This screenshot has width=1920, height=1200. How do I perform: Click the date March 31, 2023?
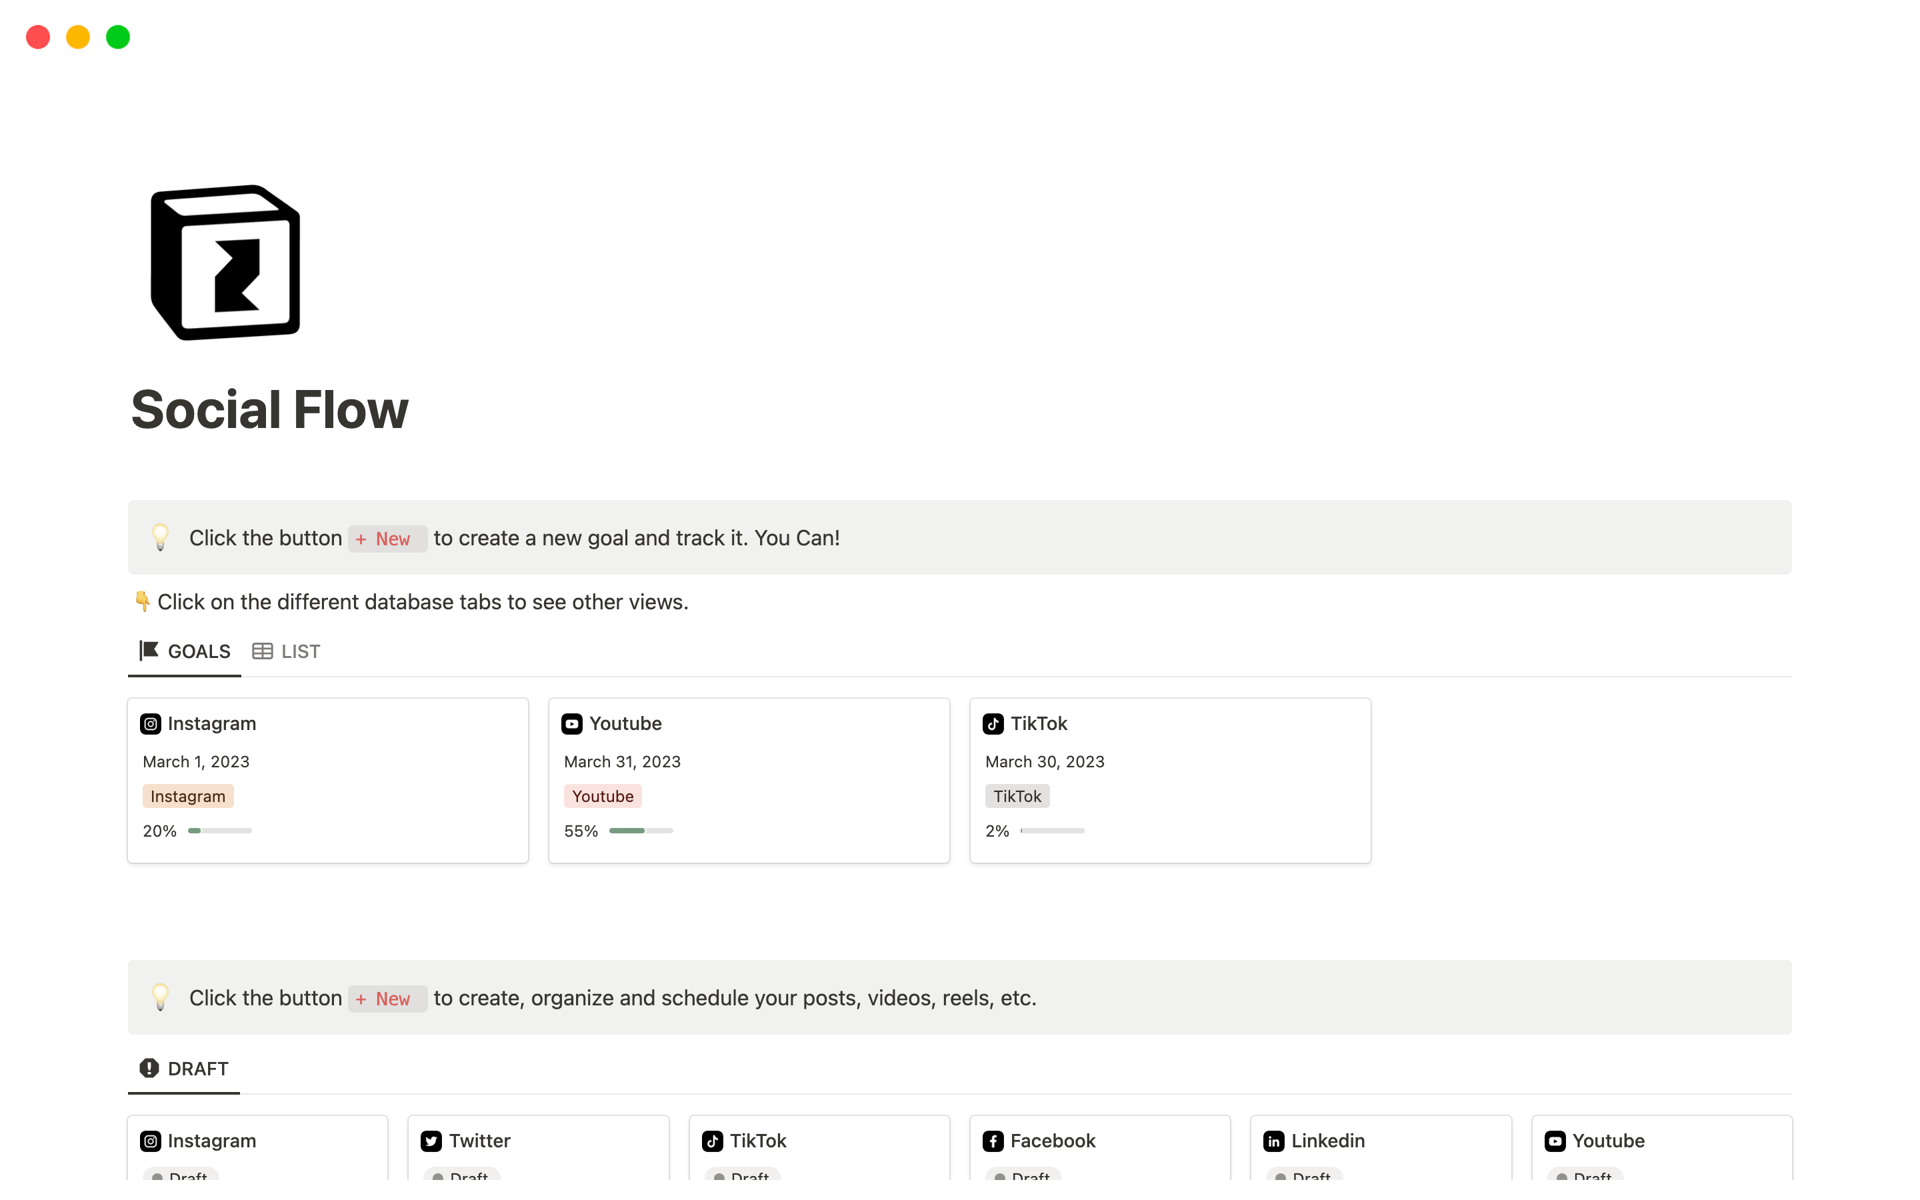622,762
